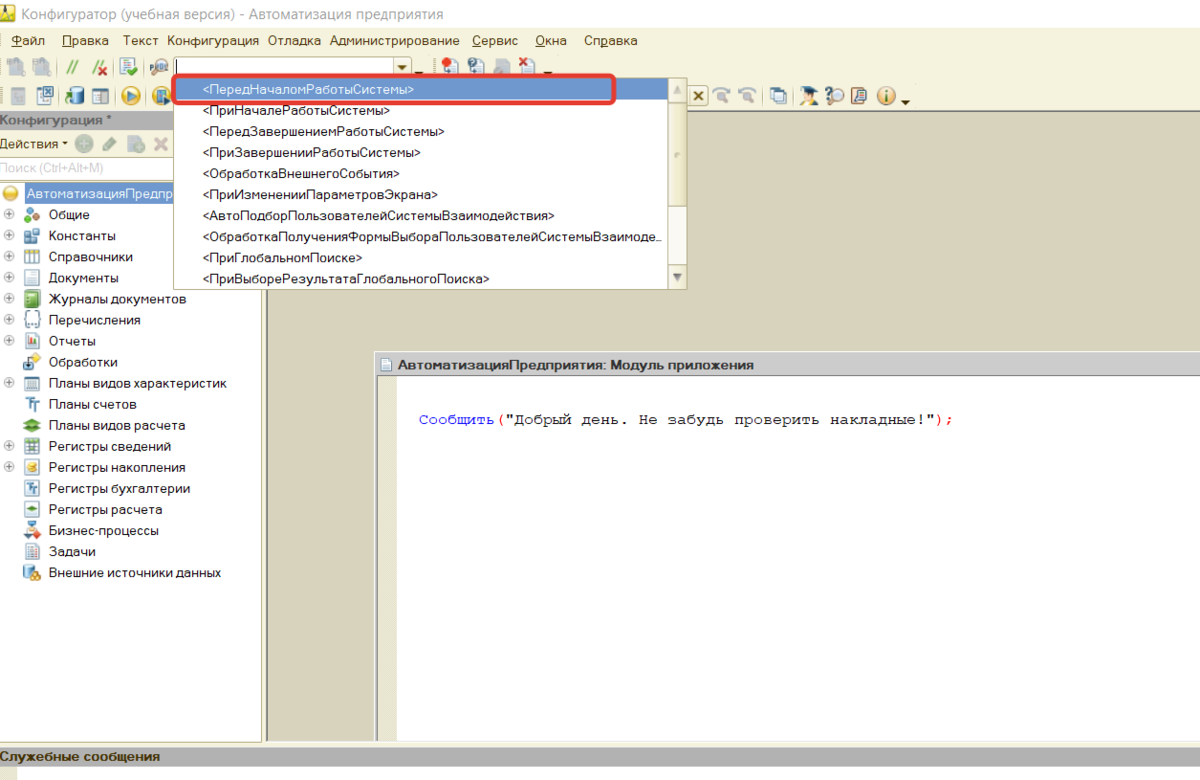Image resolution: width=1200 pixels, height=780 pixels.
Task: Click the document icon with red X
Action: point(525,66)
